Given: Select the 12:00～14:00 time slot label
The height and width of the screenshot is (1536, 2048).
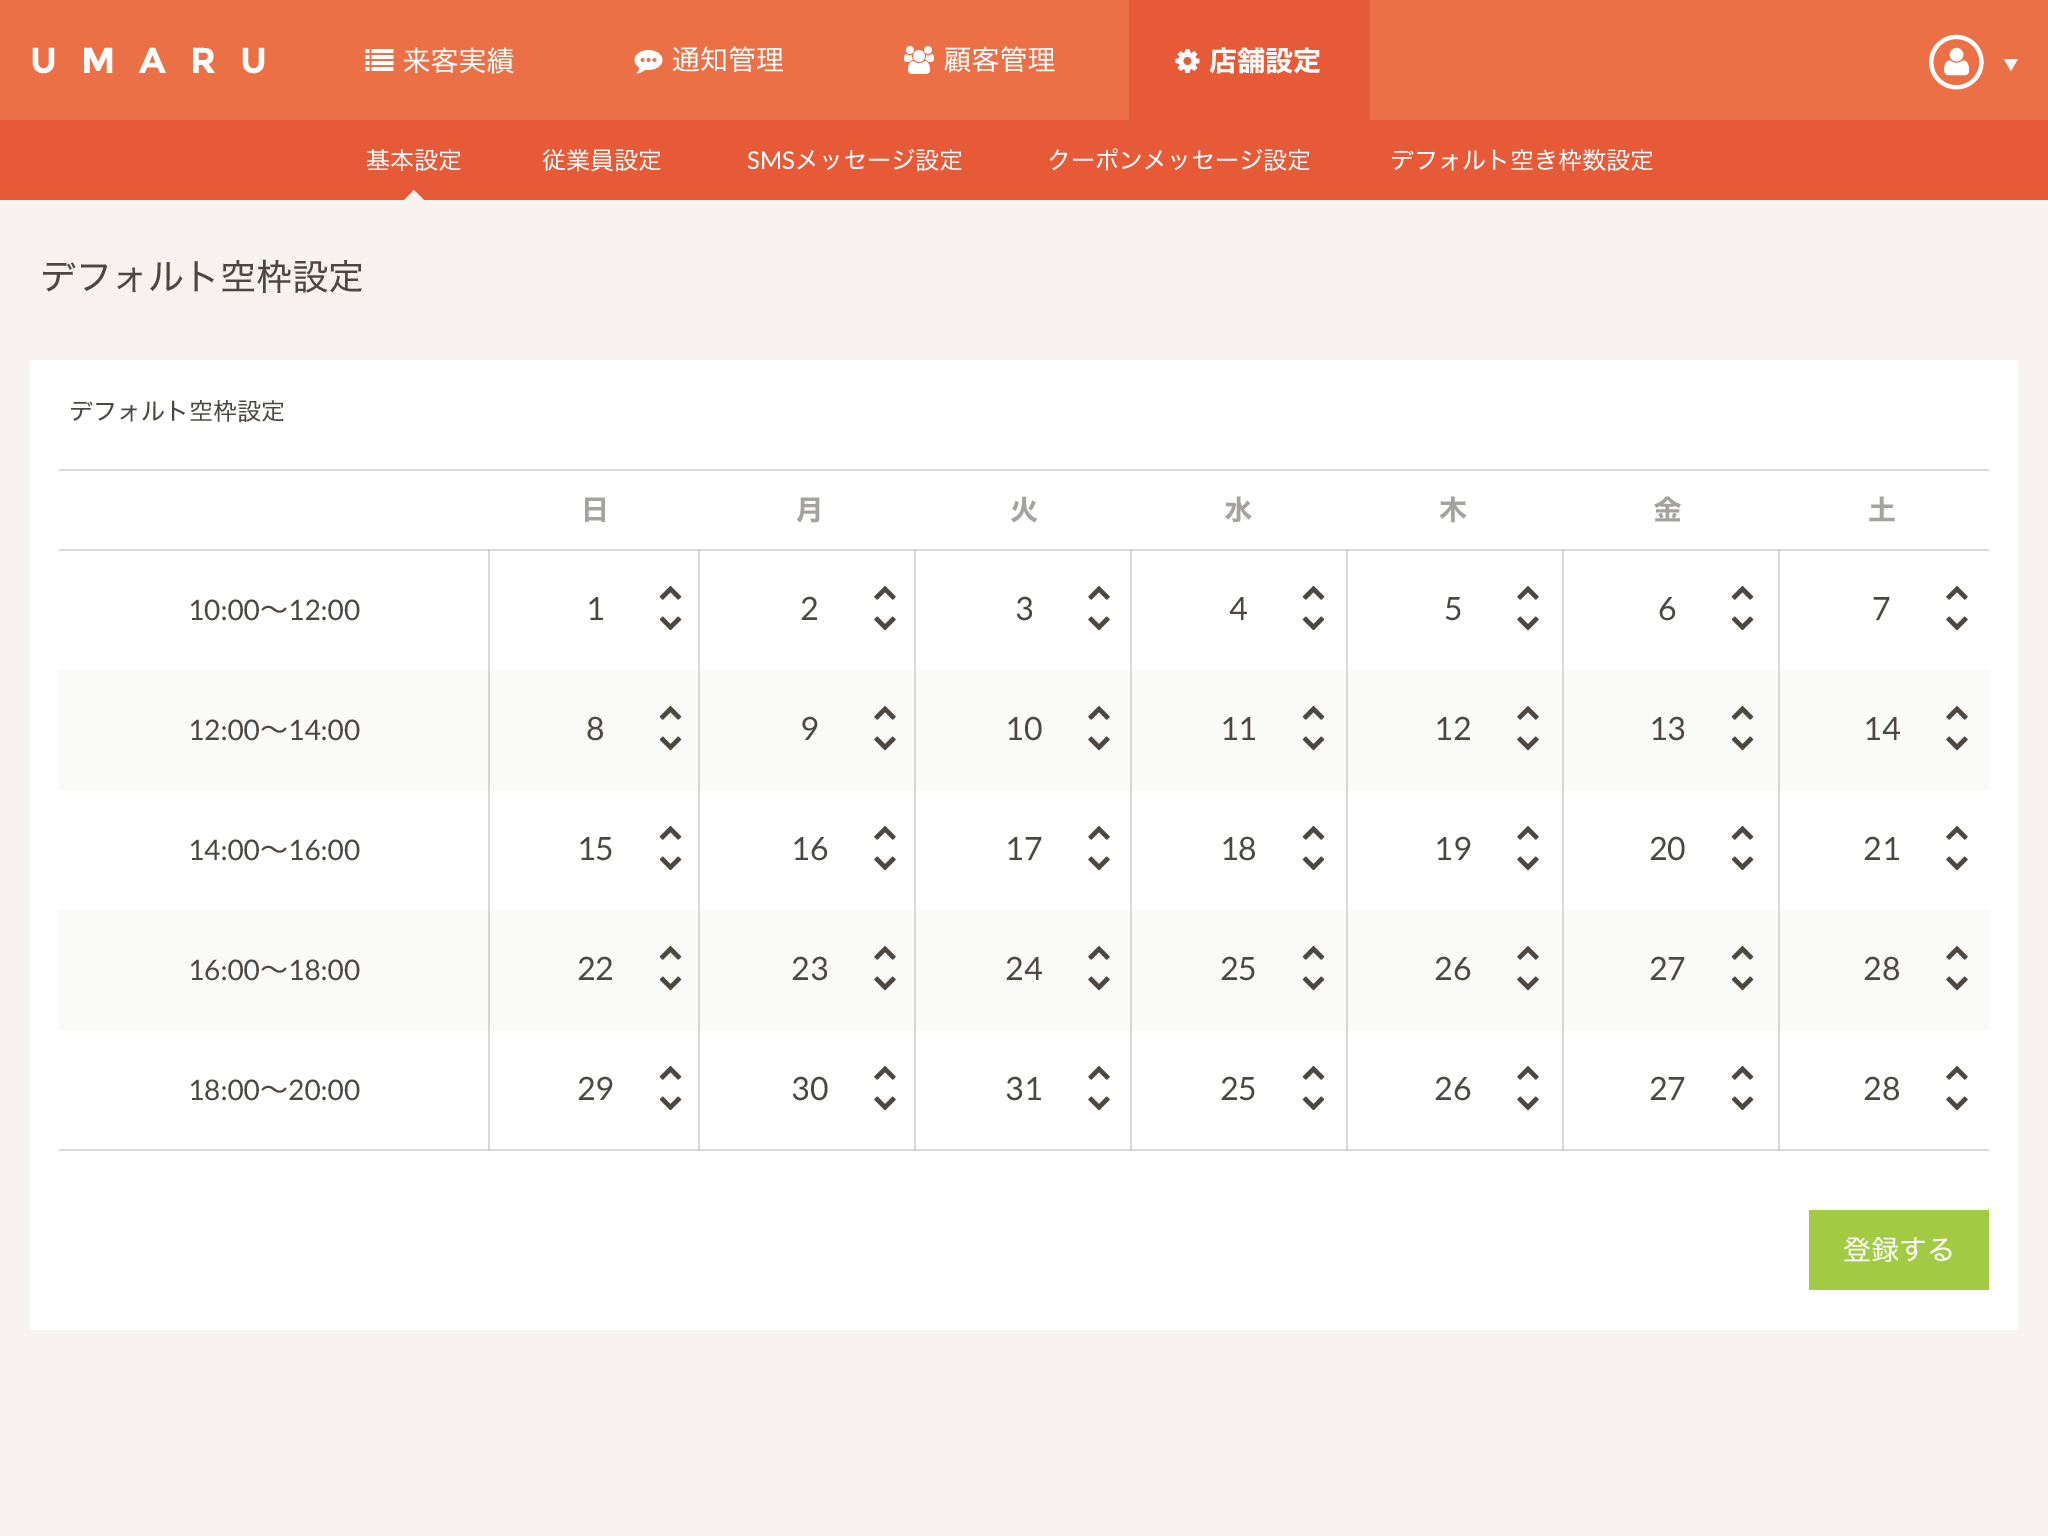Looking at the screenshot, I should [274, 730].
